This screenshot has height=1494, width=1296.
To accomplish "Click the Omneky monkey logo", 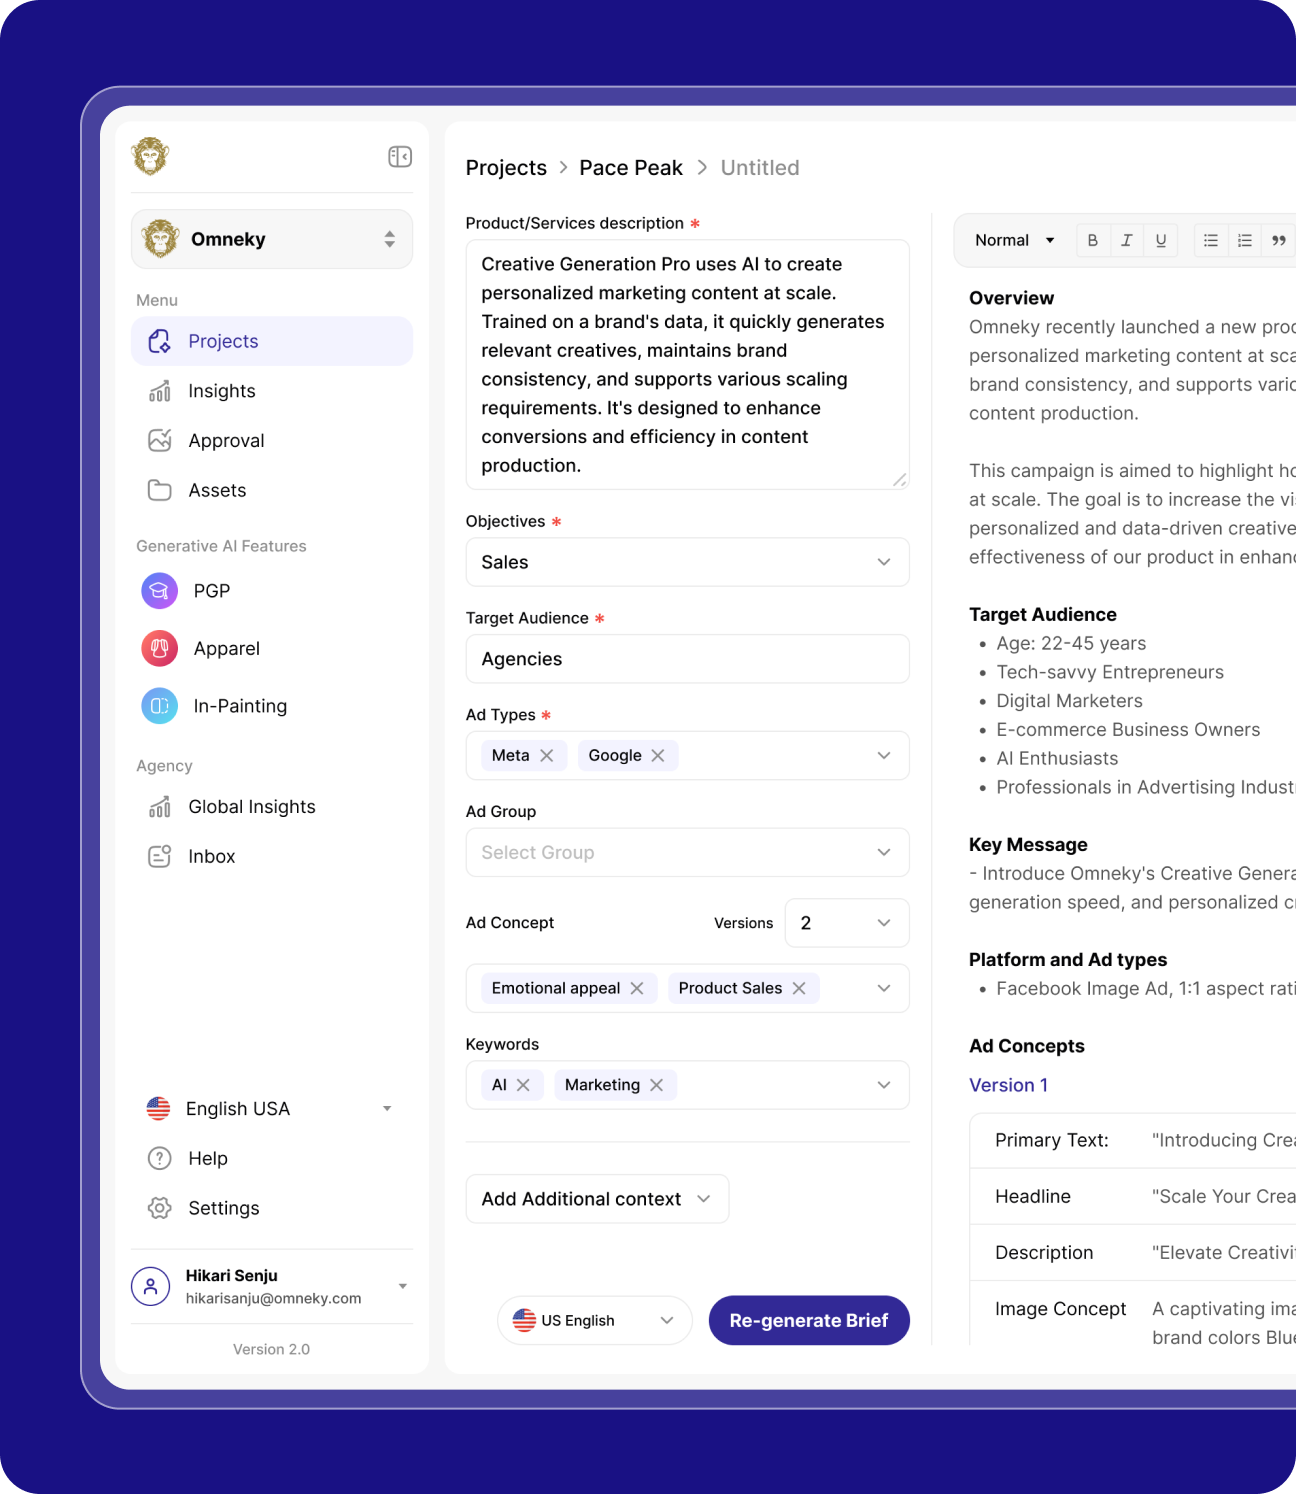I will click(150, 156).
